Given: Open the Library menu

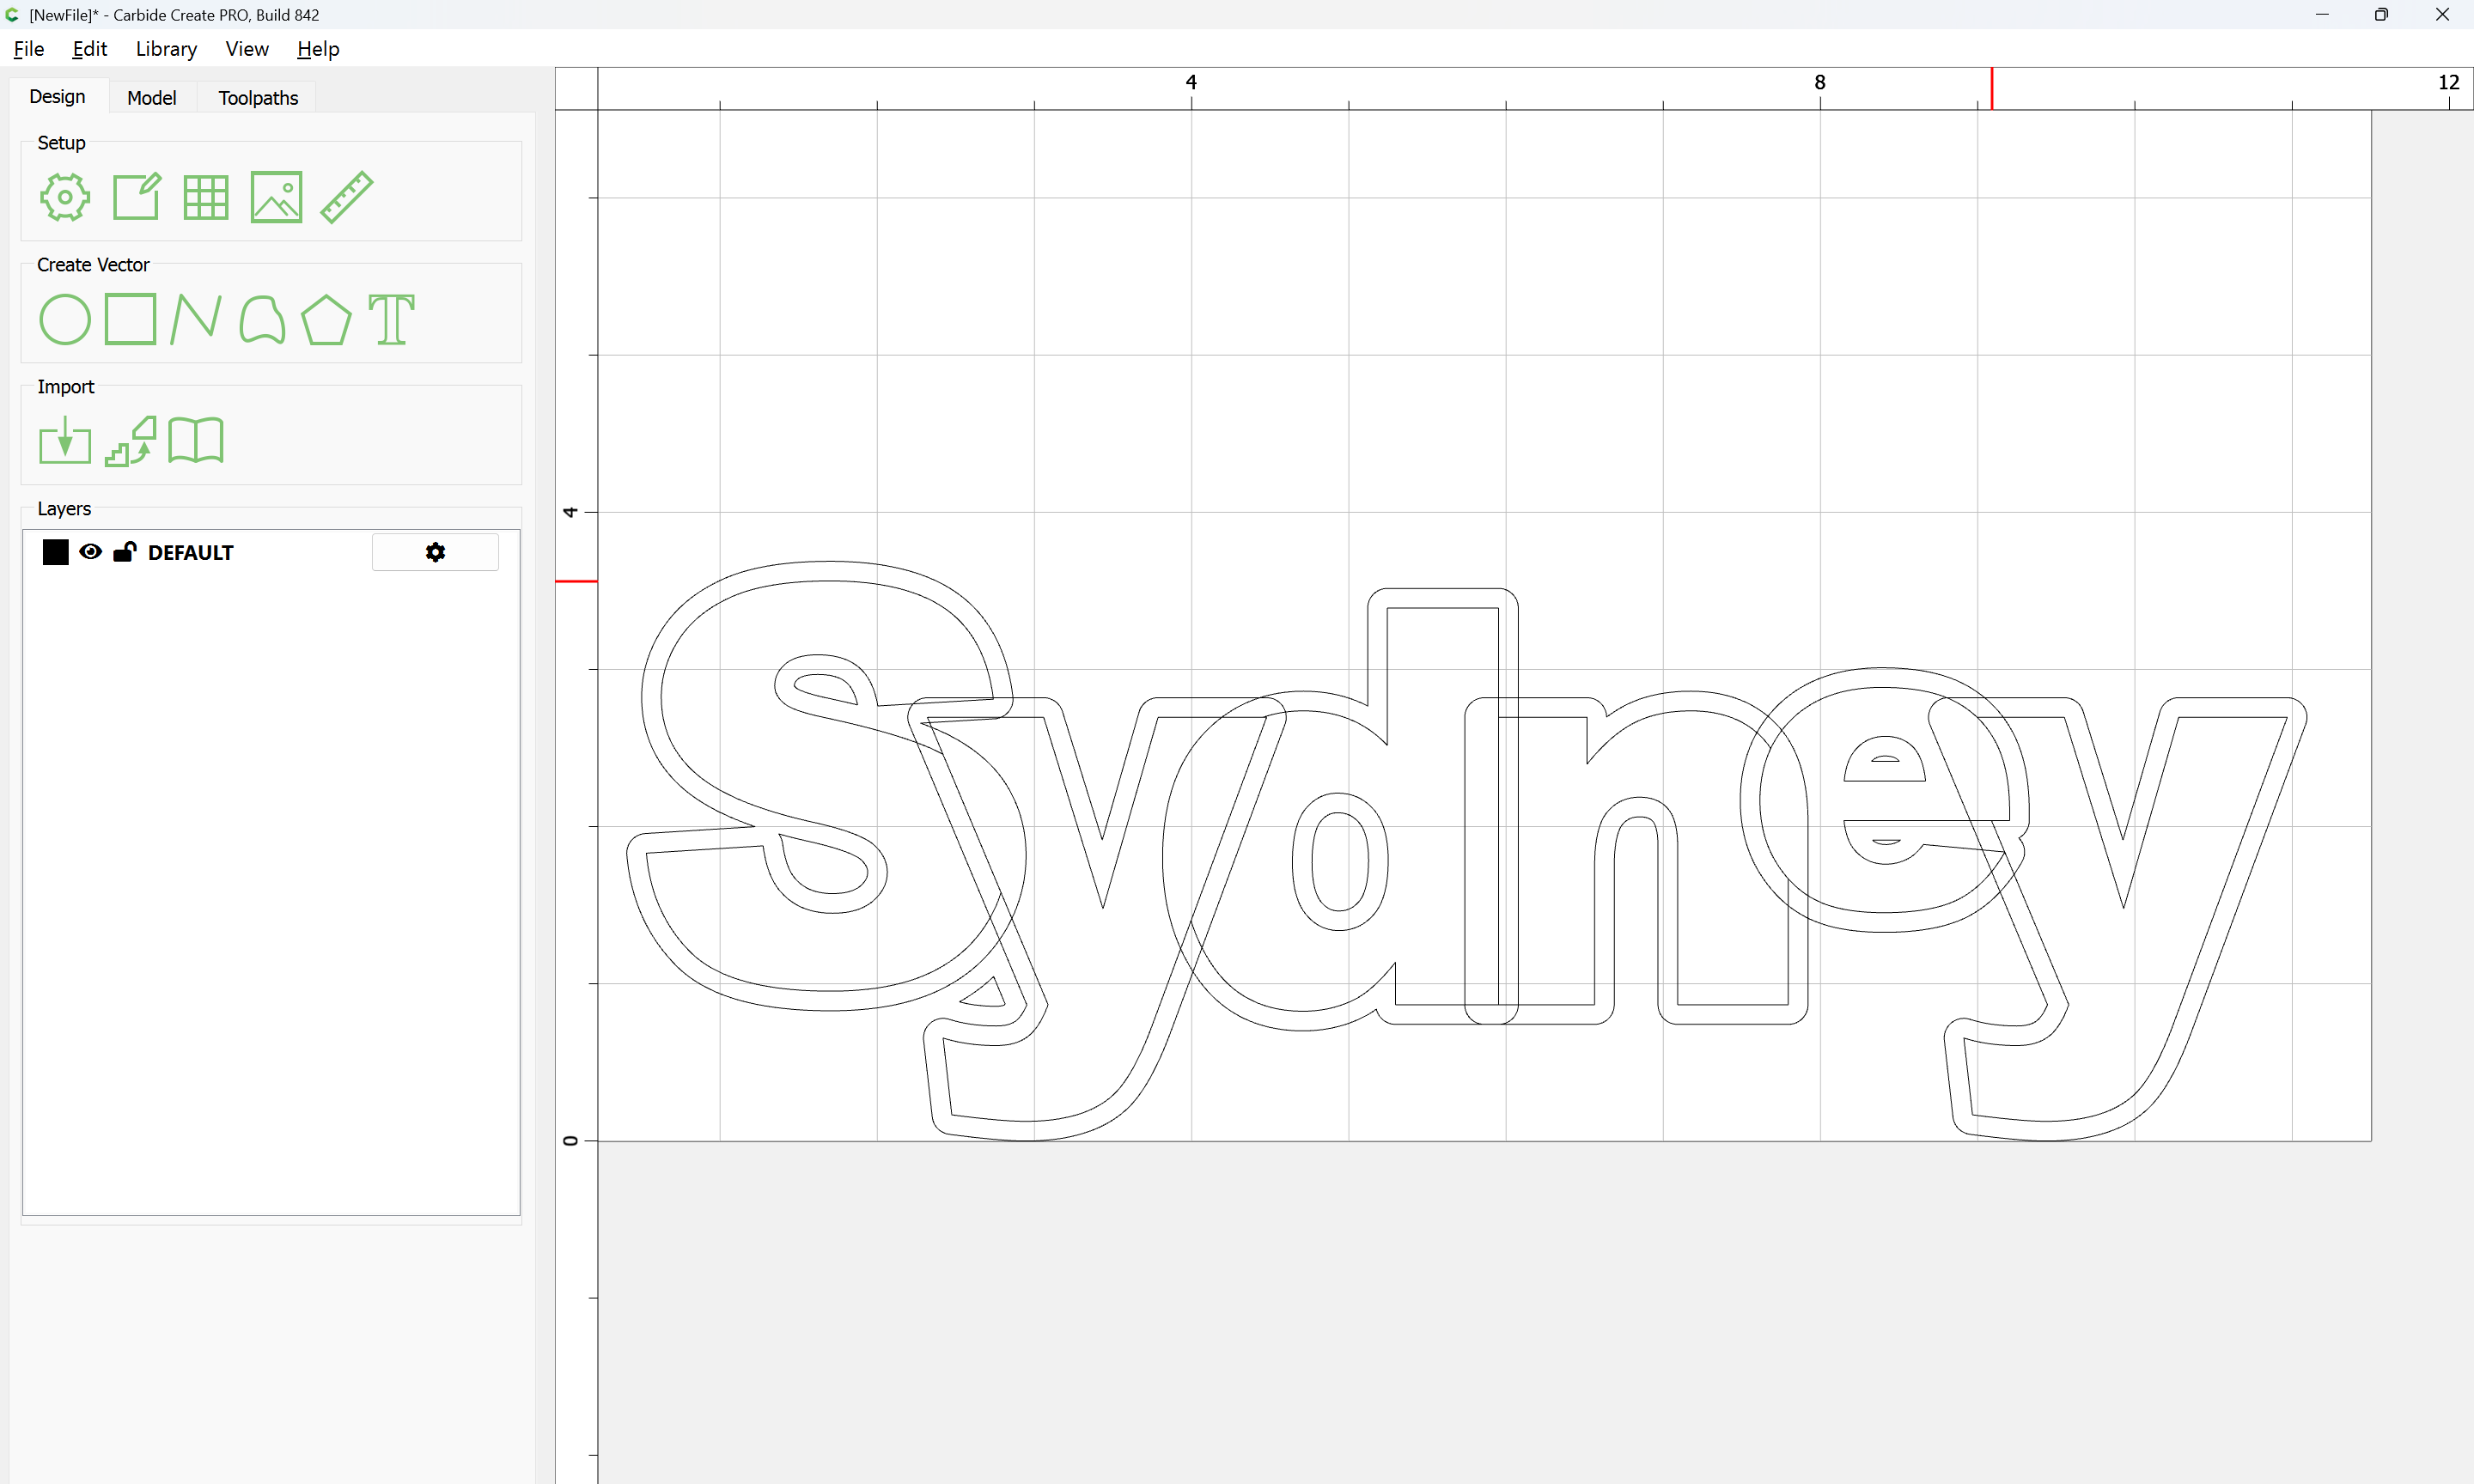Looking at the screenshot, I should click(x=166, y=49).
